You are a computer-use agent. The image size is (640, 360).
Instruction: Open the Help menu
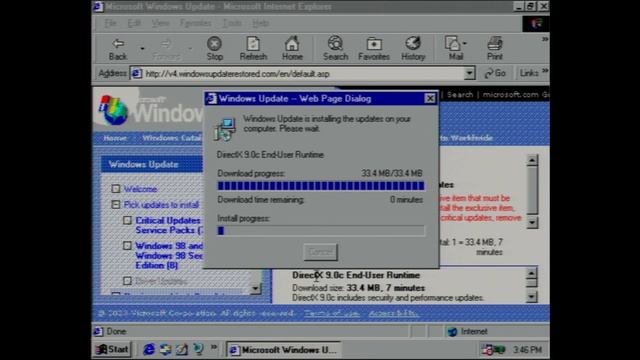(x=260, y=23)
